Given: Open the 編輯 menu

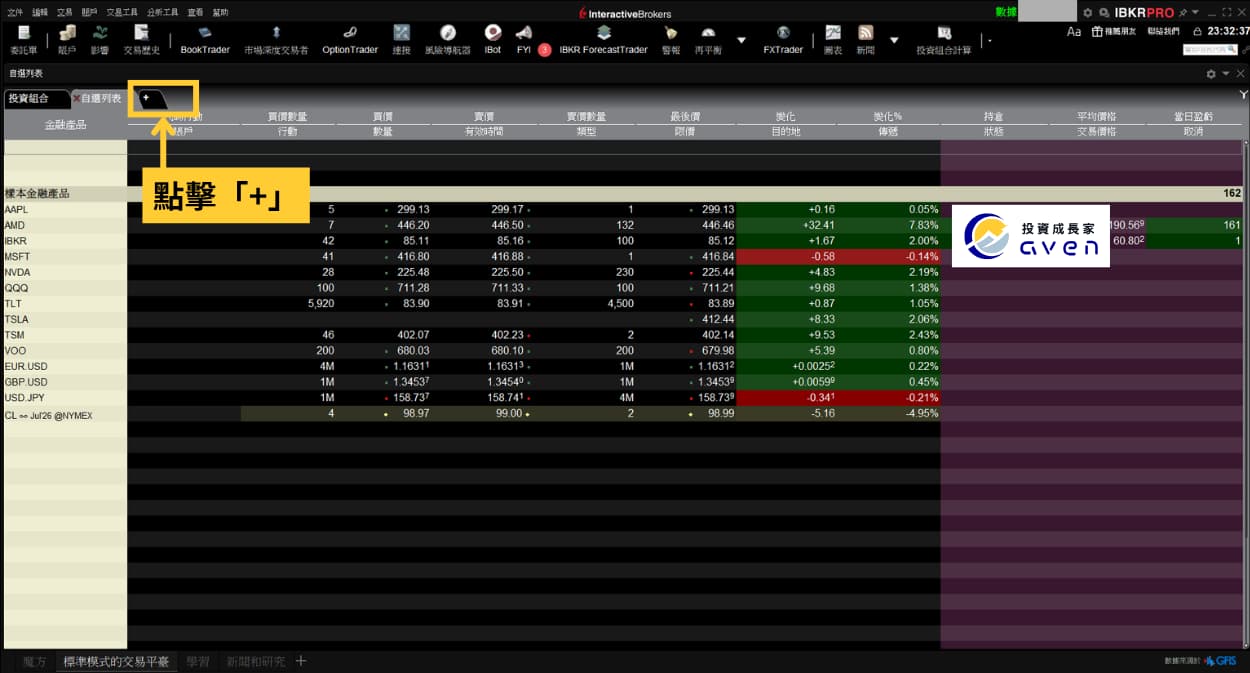Looking at the screenshot, I should click(x=40, y=13).
